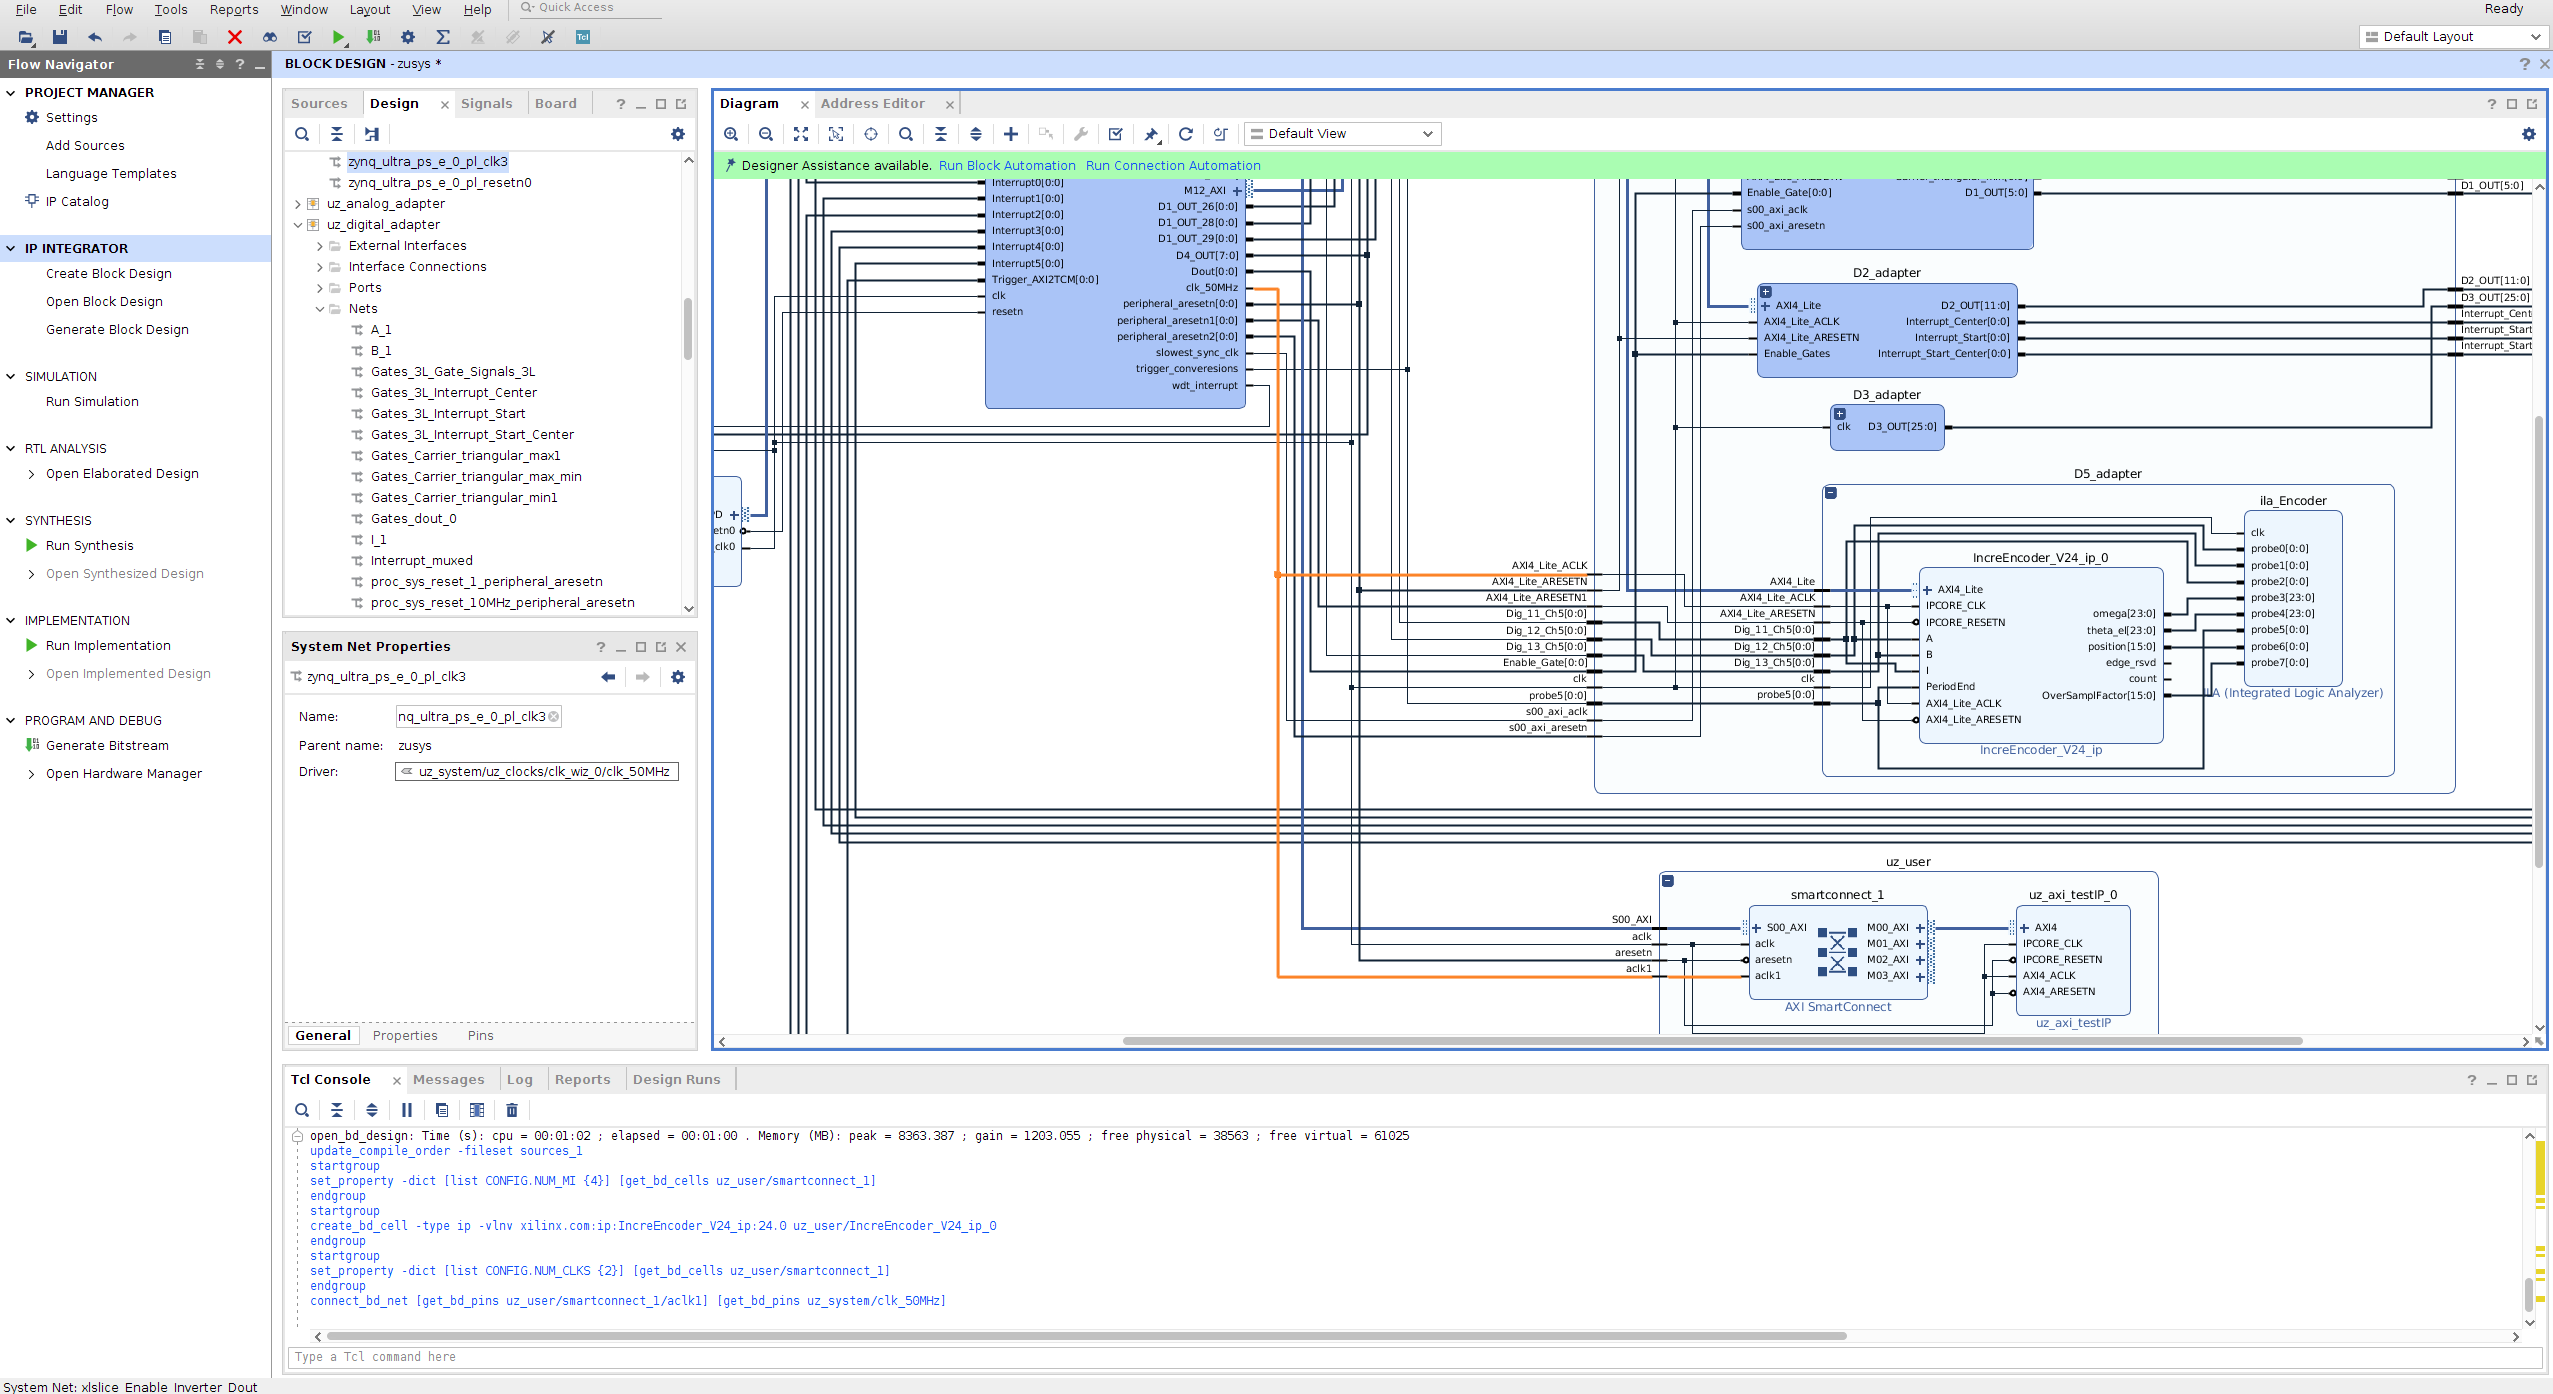Open the Reports menu
2553x1394 pixels.
pos(234,10)
